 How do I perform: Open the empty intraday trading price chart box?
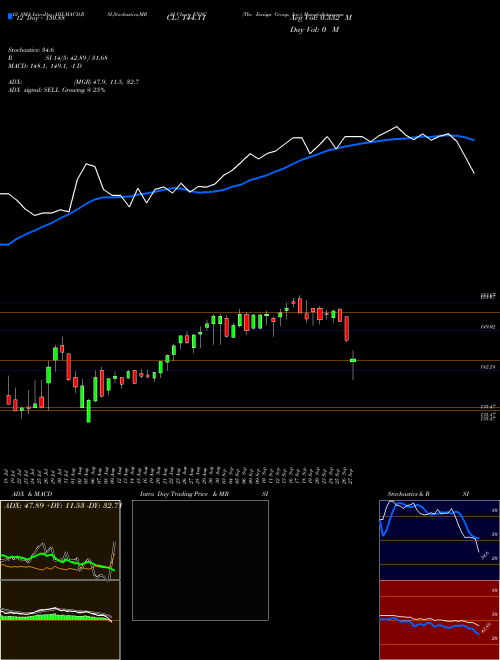[200, 560]
